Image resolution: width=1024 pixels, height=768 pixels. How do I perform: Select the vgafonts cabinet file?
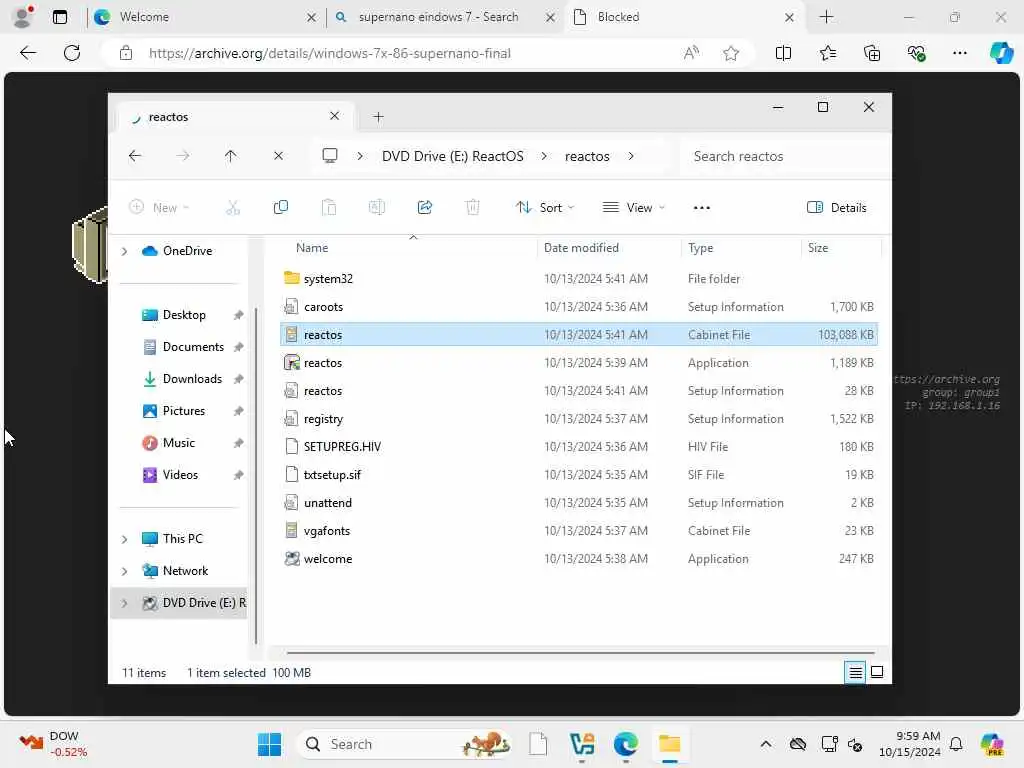click(579, 531)
